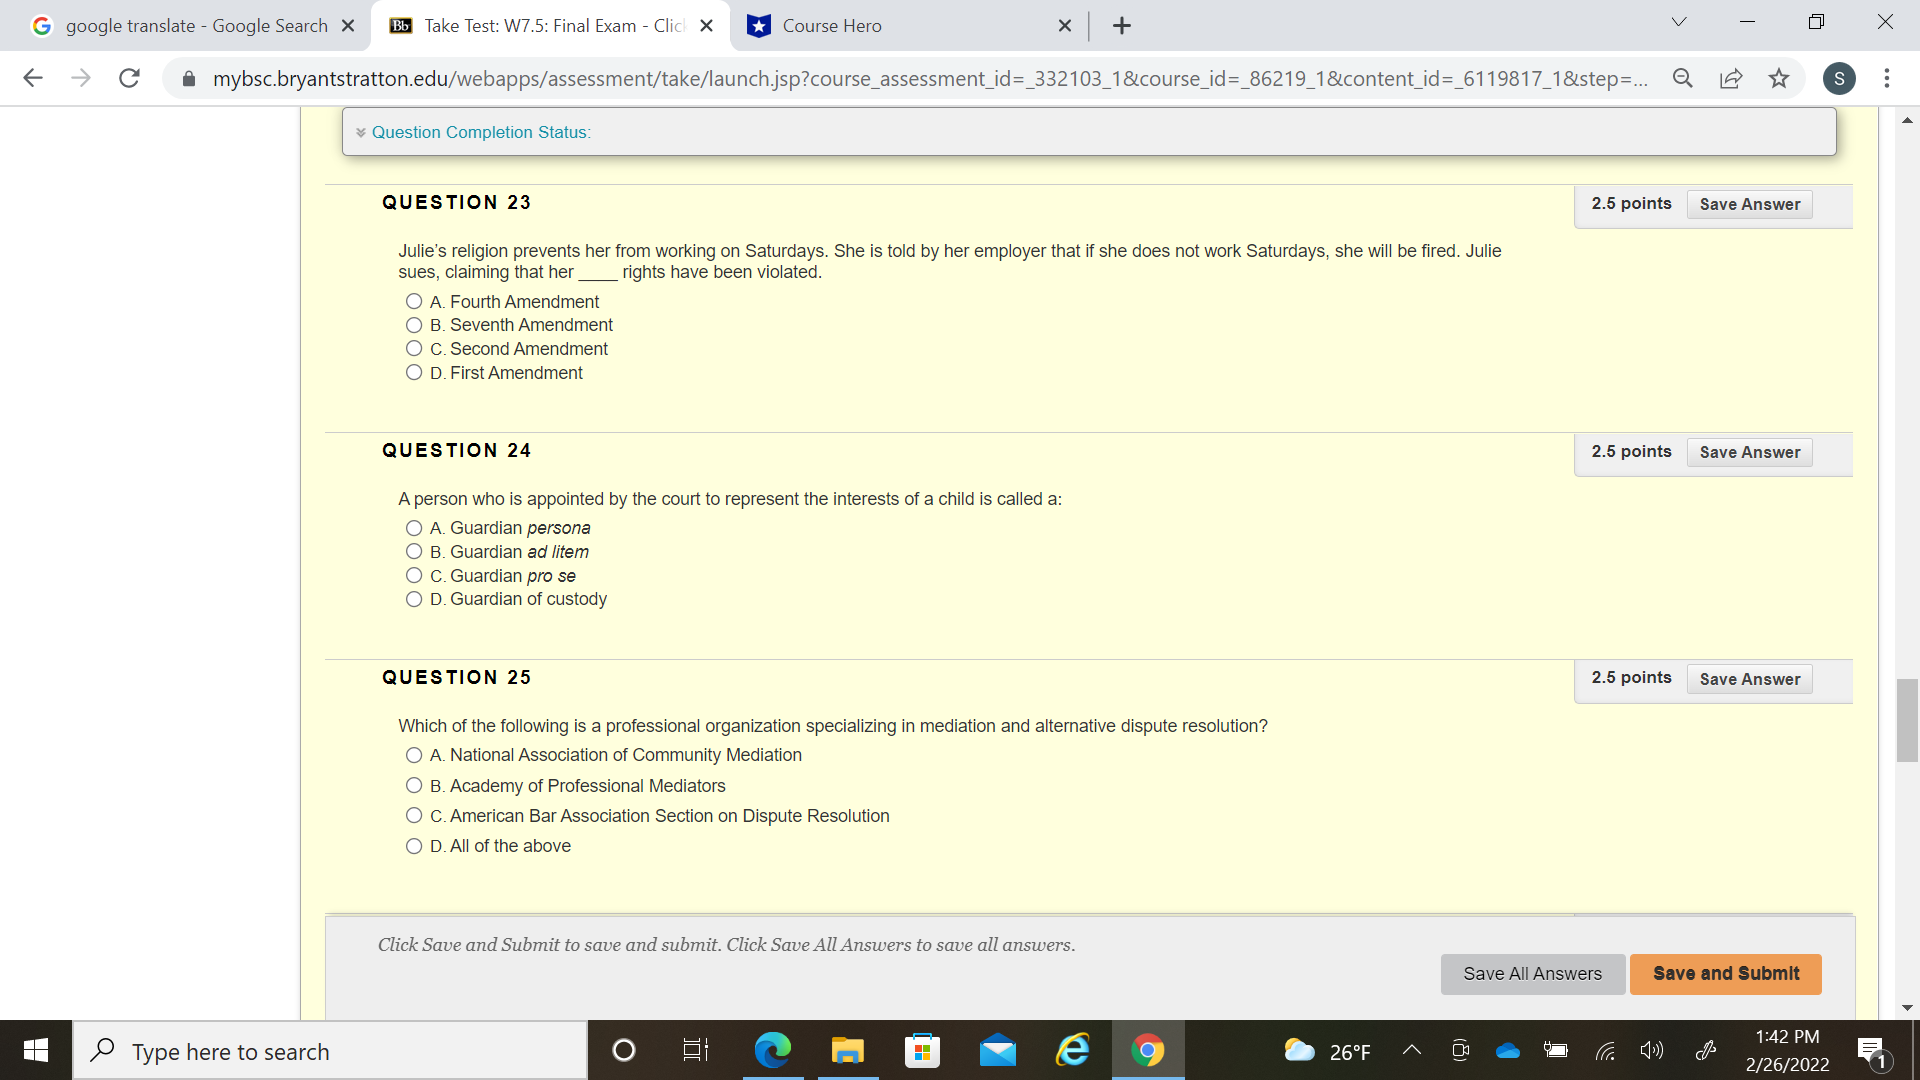This screenshot has width=1920, height=1080.
Task: Navigate back in the browser
Action: [x=33, y=78]
